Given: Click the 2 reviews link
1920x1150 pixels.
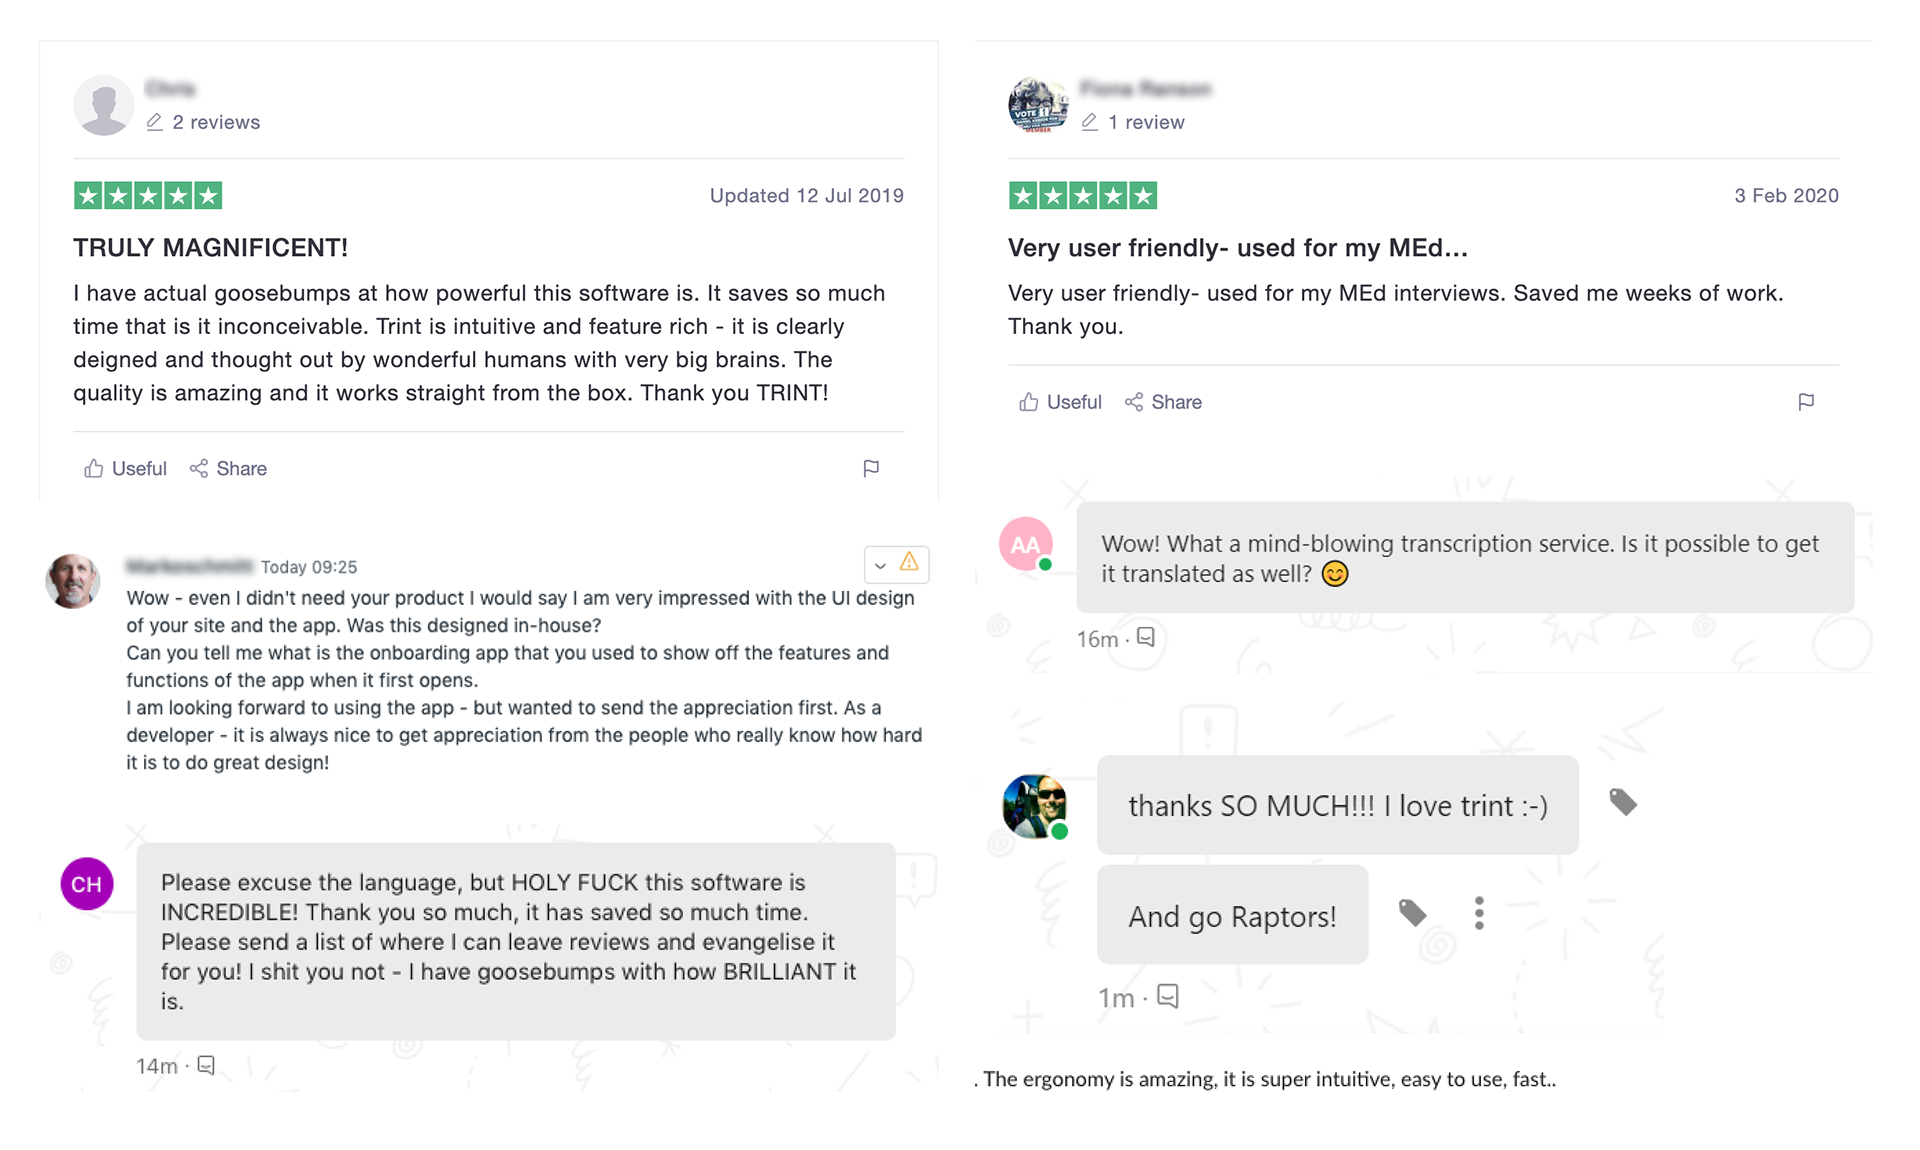Looking at the screenshot, I should [x=215, y=122].
